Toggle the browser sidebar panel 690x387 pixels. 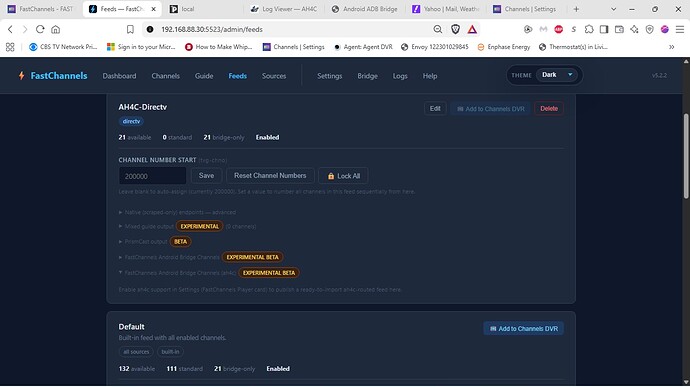pyautogui.click(x=604, y=29)
